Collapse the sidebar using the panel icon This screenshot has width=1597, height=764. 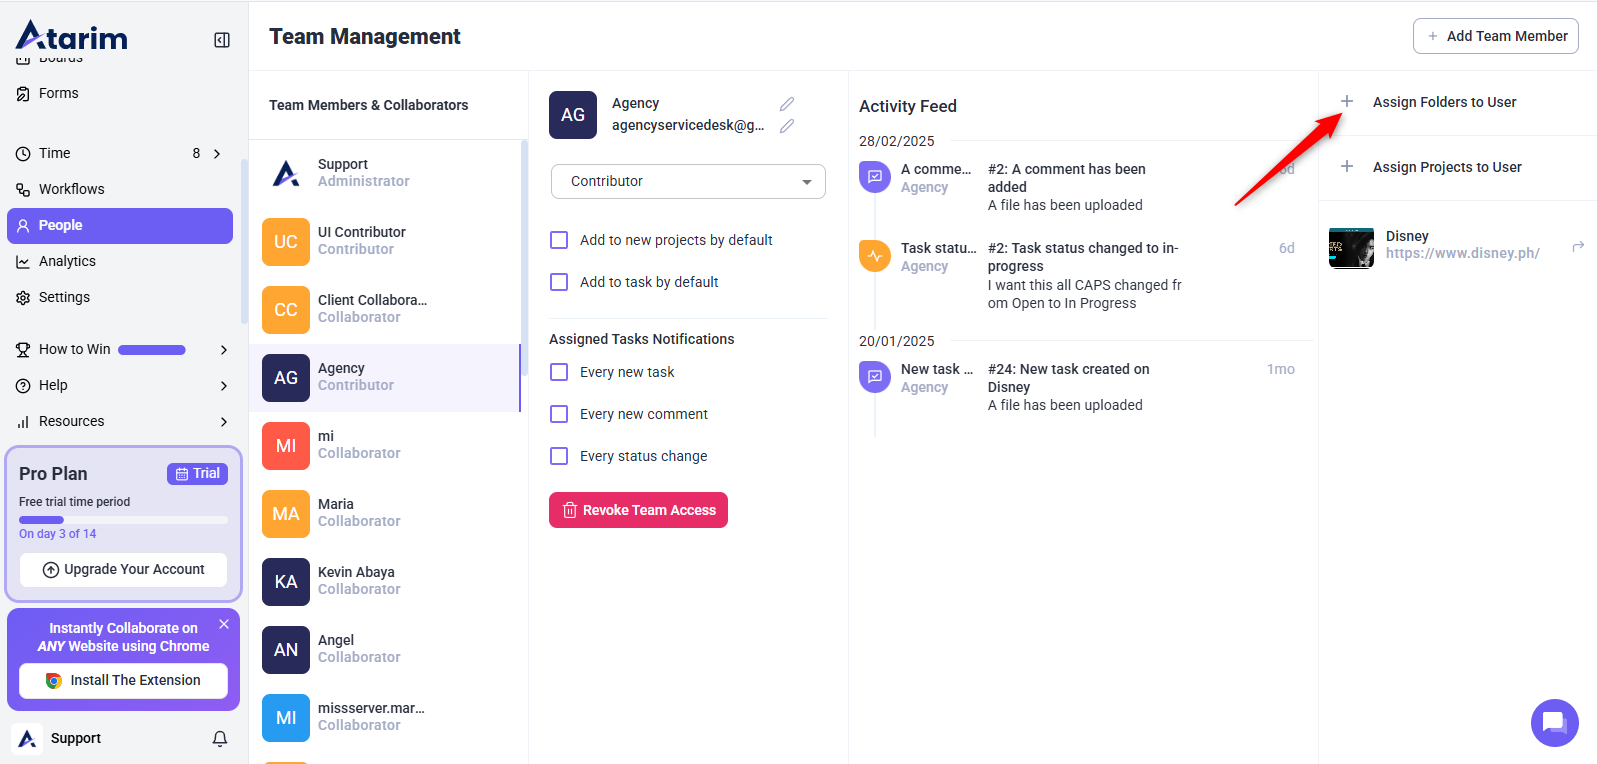click(x=222, y=40)
